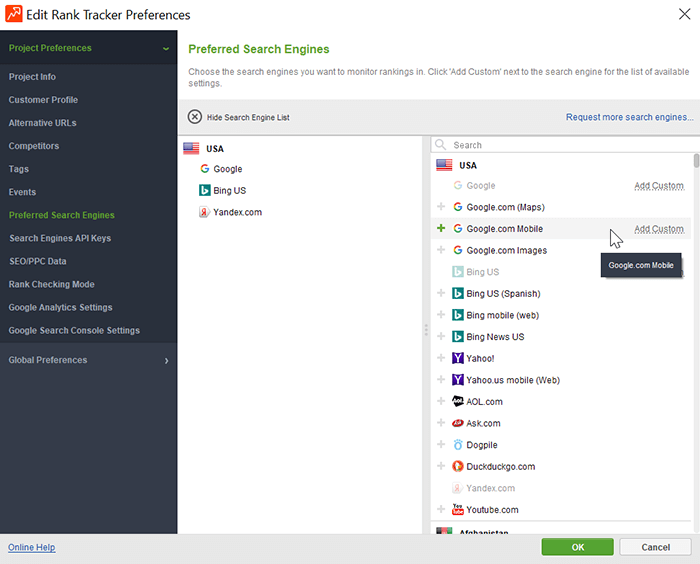The image size is (700, 564).
Task: Select Tags in the sidebar
Action: click(19, 169)
